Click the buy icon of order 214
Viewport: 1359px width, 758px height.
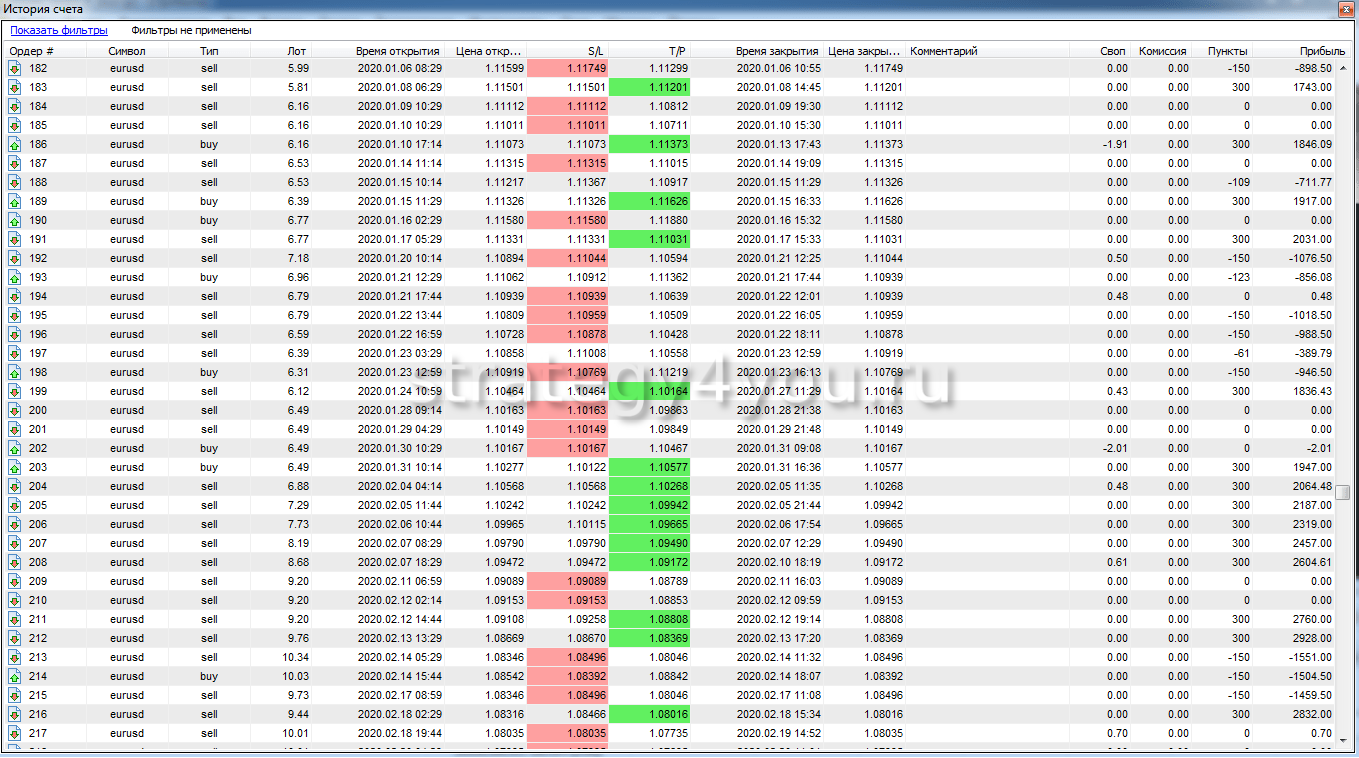(x=15, y=676)
